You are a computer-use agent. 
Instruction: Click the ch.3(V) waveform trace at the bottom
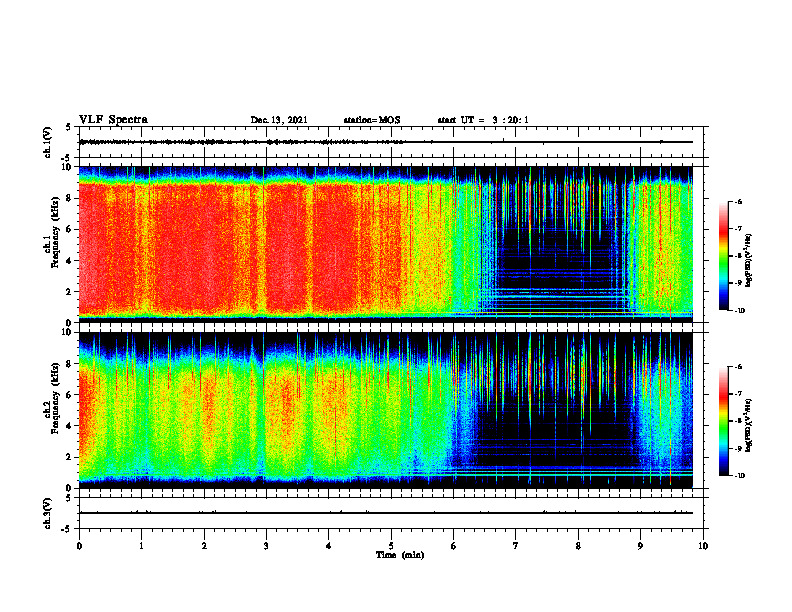click(x=386, y=513)
